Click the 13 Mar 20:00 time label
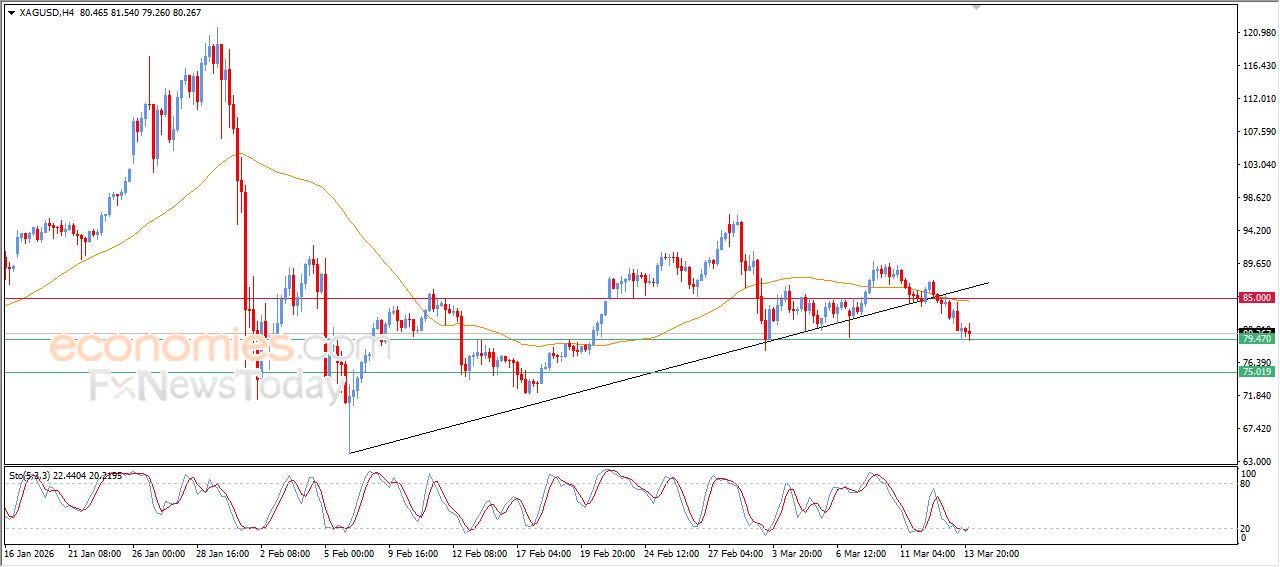Image resolution: width=1280 pixels, height=567 pixels. click(x=990, y=553)
